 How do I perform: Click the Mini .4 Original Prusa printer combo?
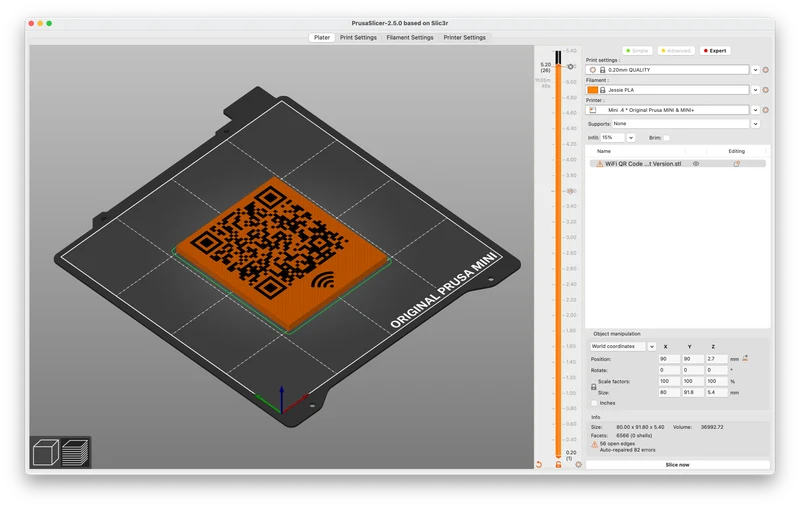pyautogui.click(x=667, y=110)
